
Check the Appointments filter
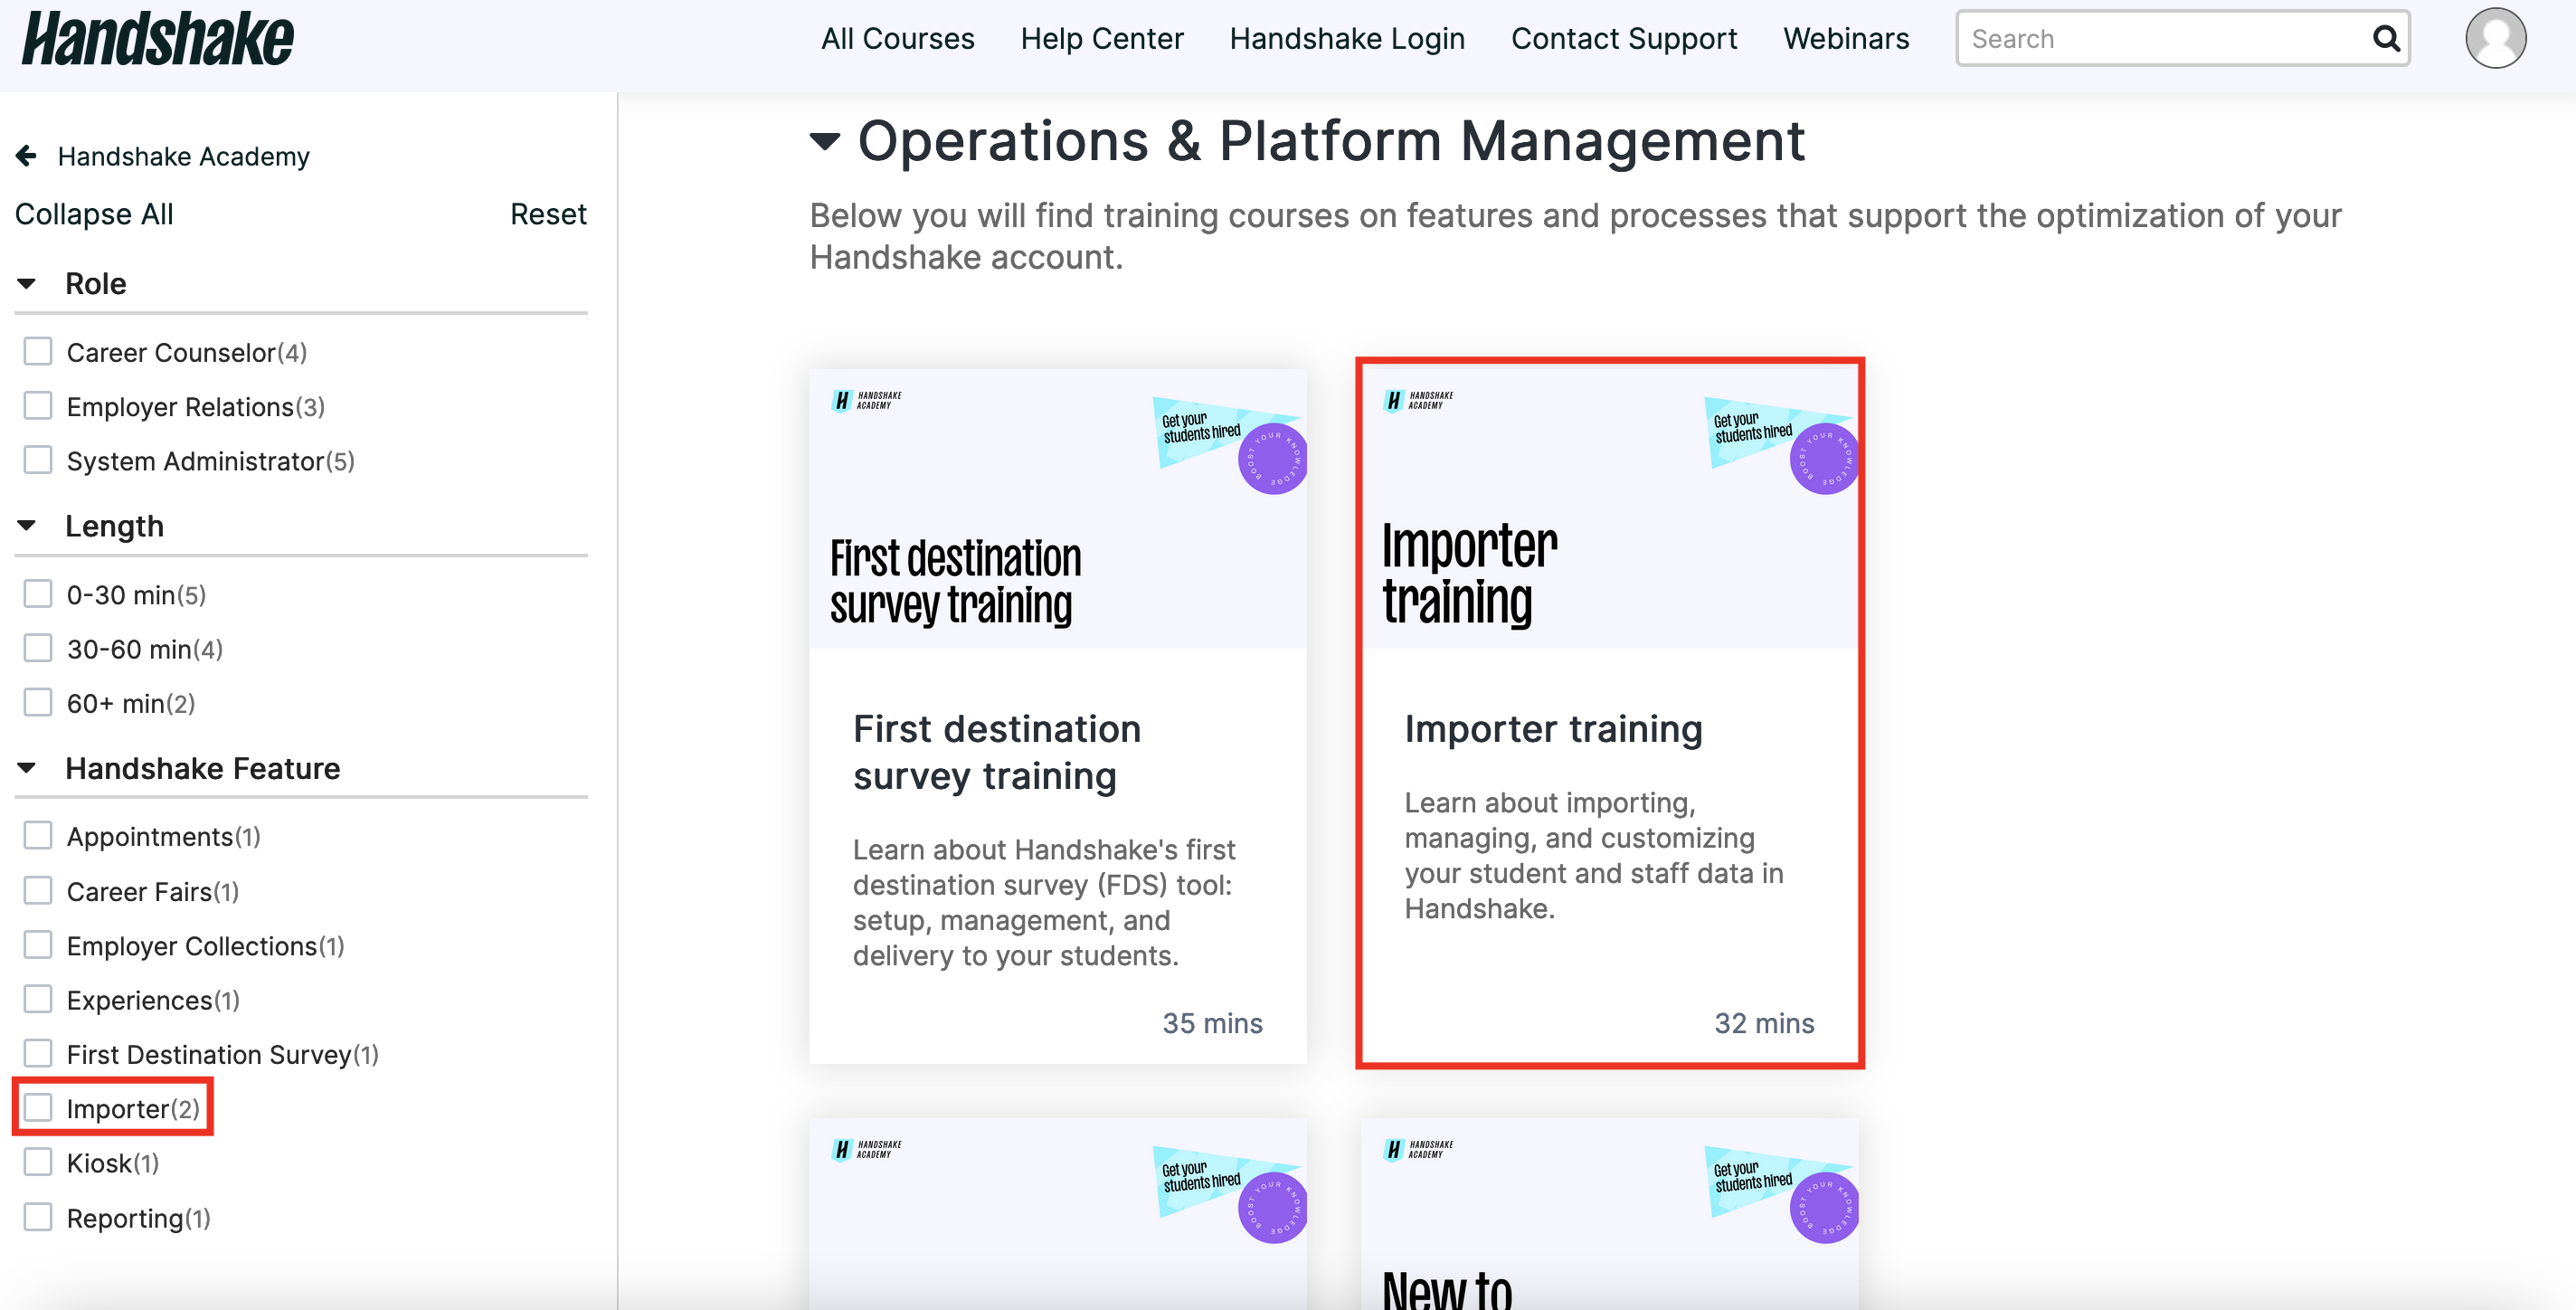click(x=38, y=835)
